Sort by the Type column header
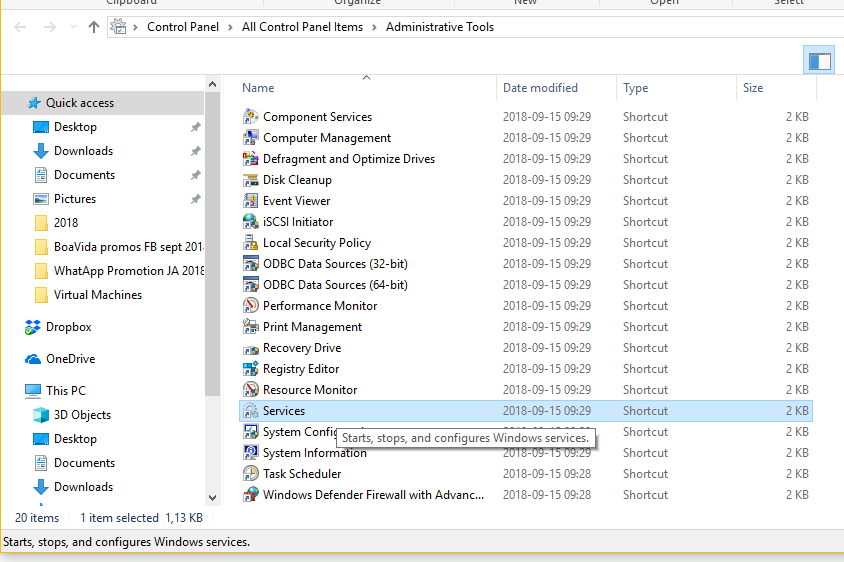 pyautogui.click(x=677, y=88)
